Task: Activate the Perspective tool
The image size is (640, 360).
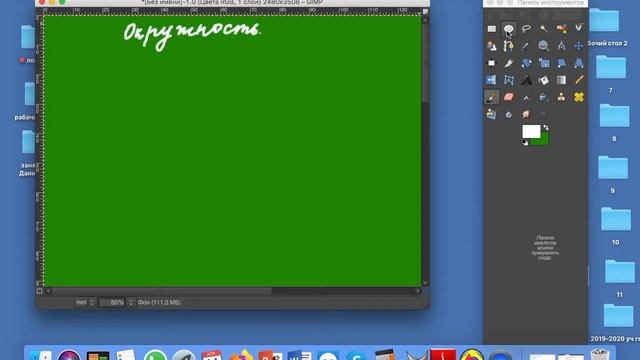Action: 578,63
